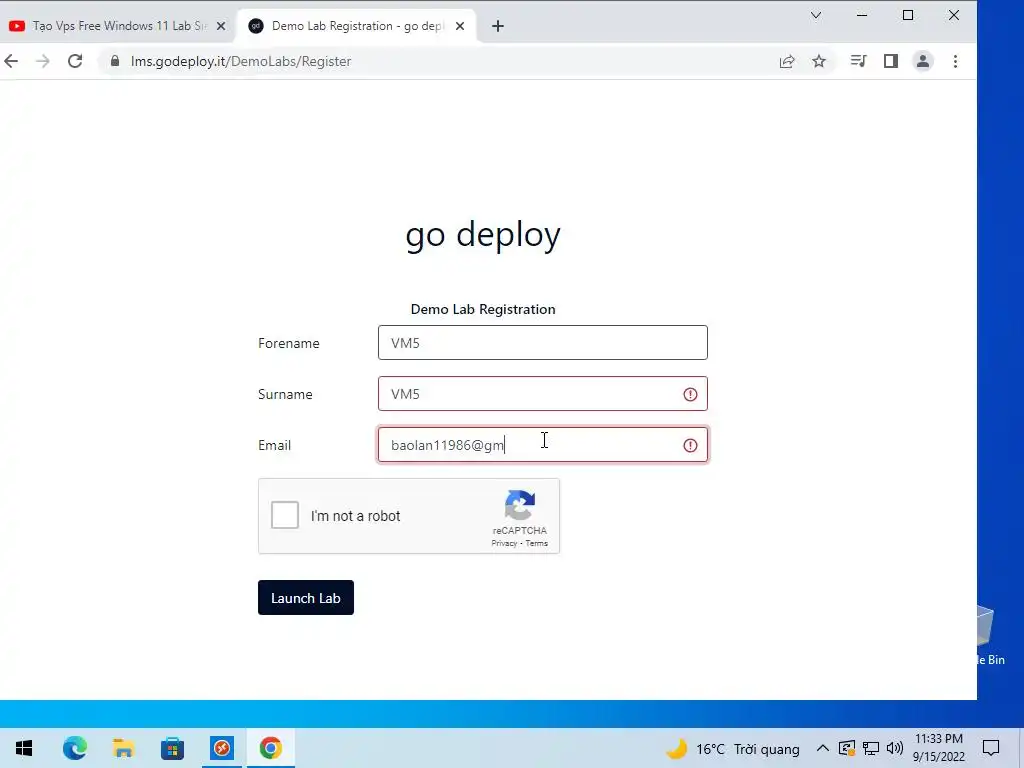The height and width of the screenshot is (768, 1024).
Task: Click the Email input field
Action: pos(543,445)
